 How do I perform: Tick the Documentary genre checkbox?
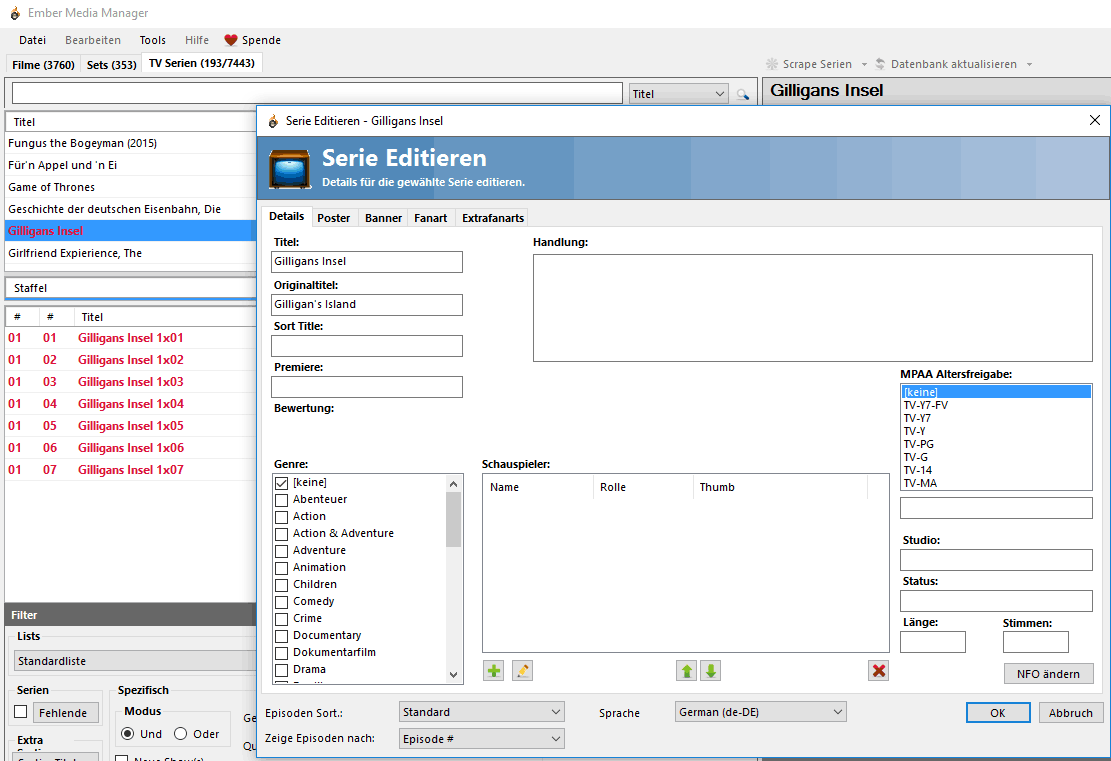click(x=281, y=636)
